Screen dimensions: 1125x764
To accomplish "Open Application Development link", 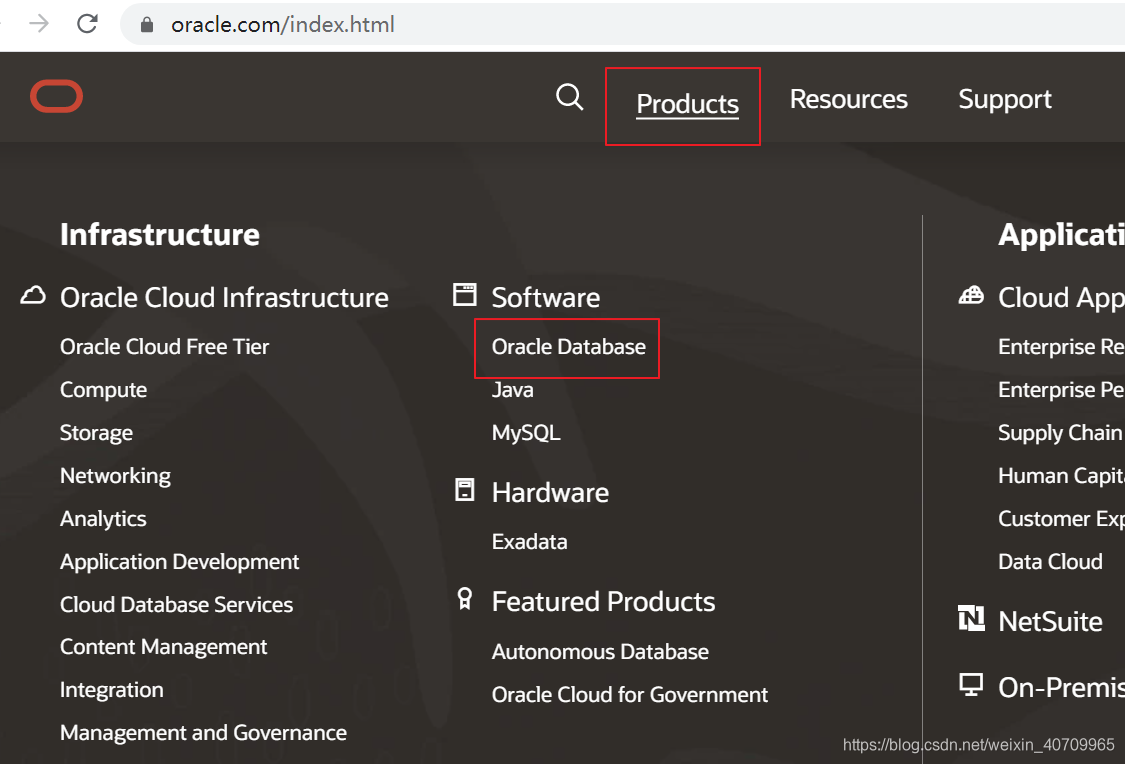I will pos(179,562).
